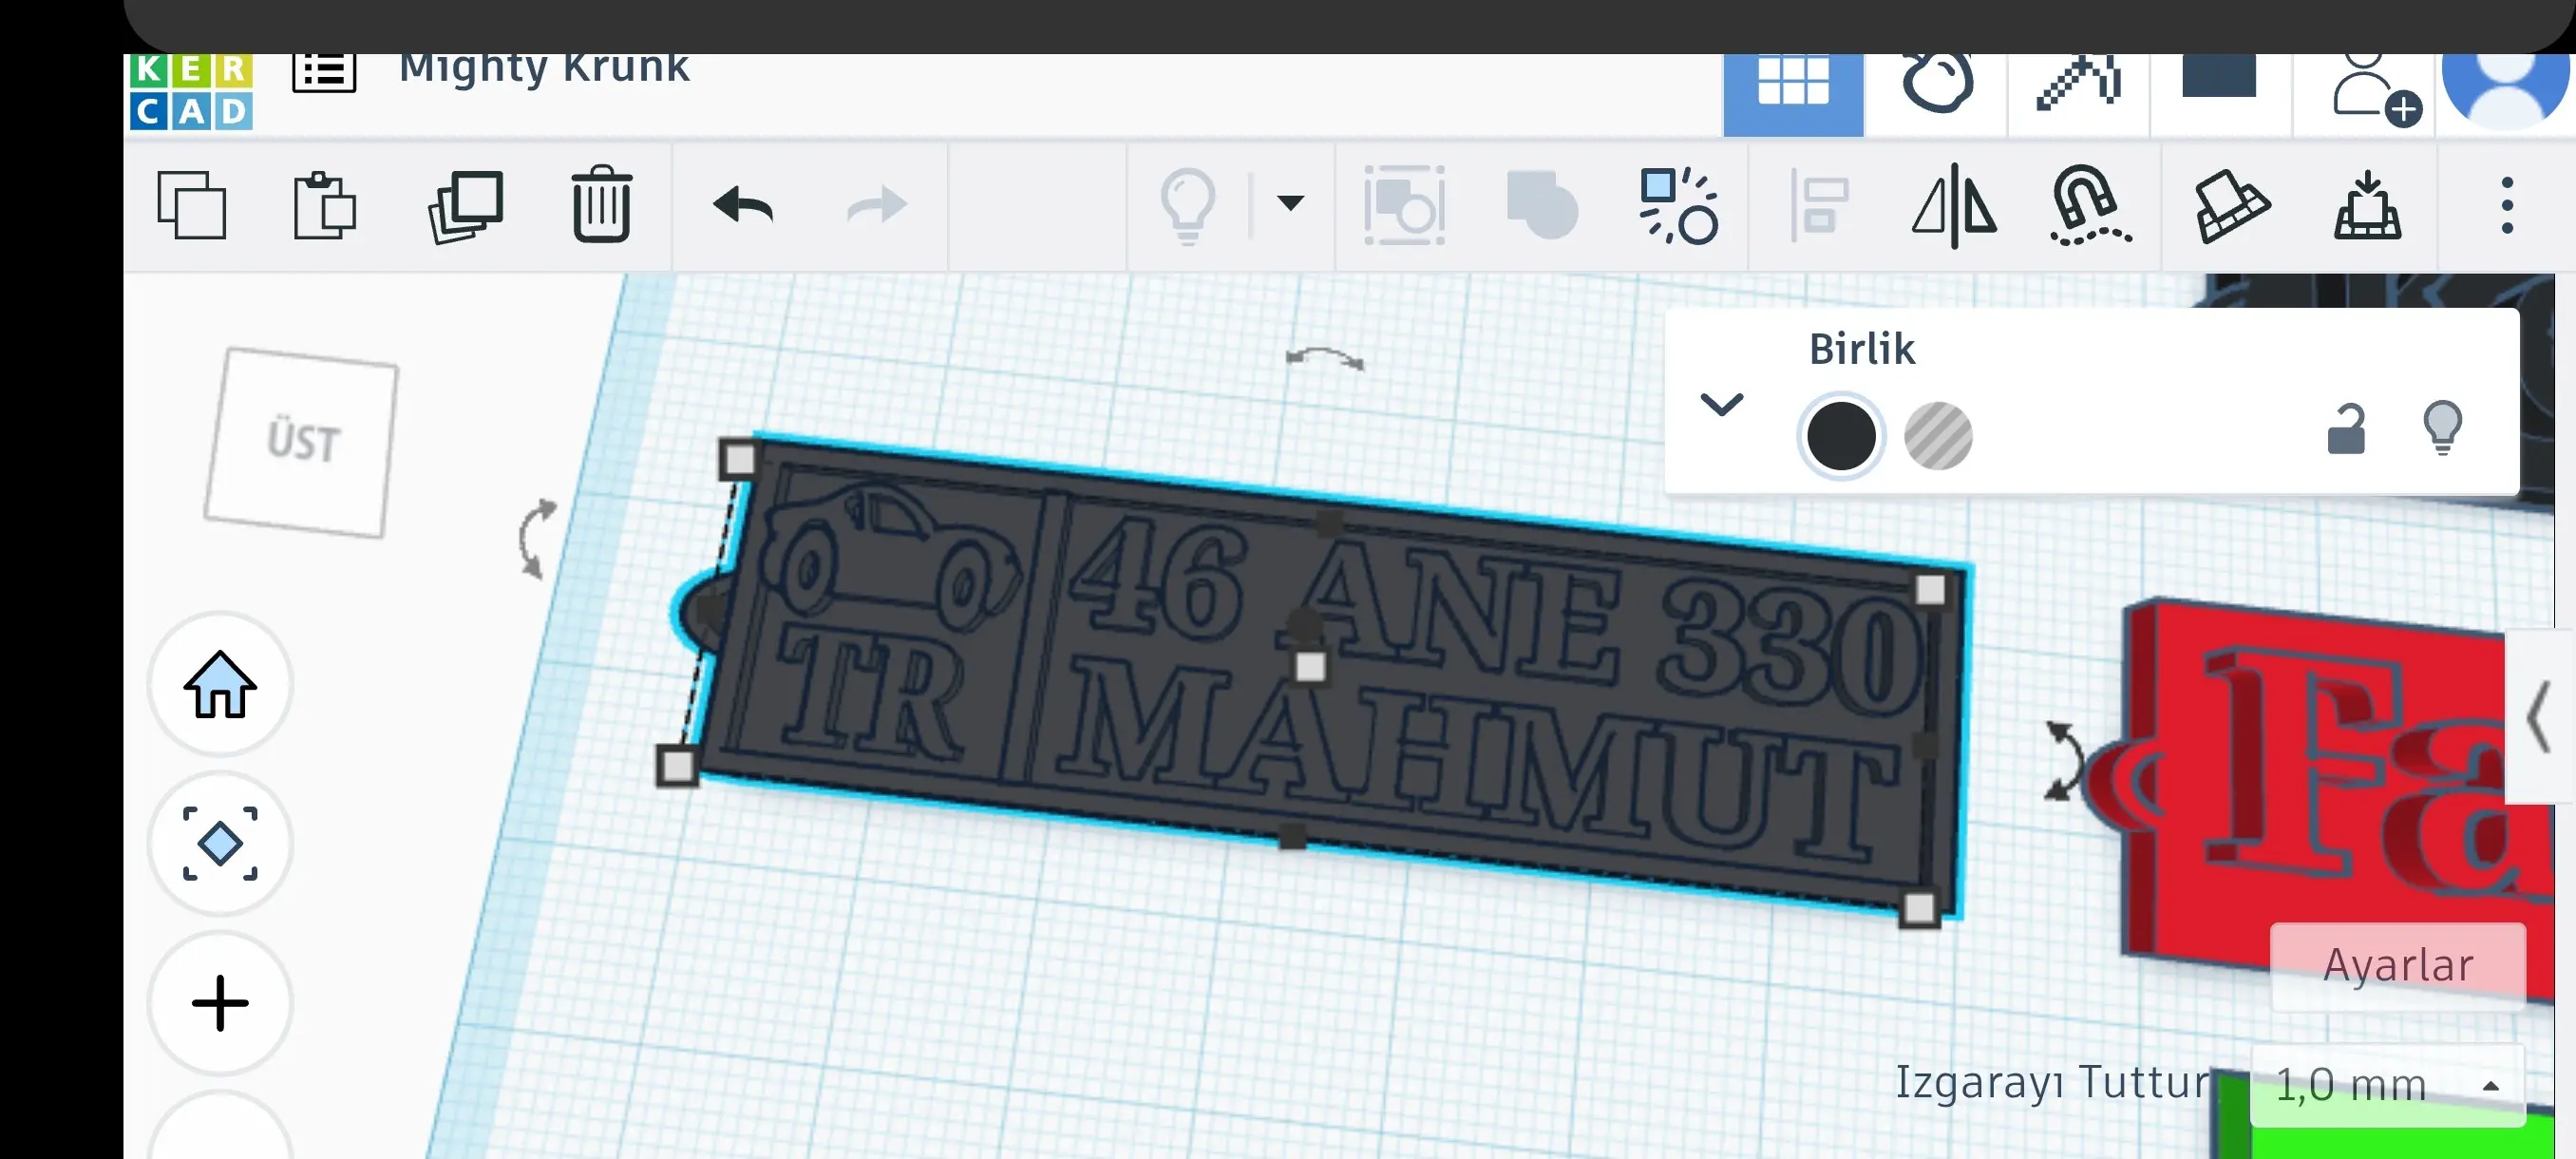2576x1159 pixels.
Task: Open the three-dot more options menu
Action: pos(2507,206)
